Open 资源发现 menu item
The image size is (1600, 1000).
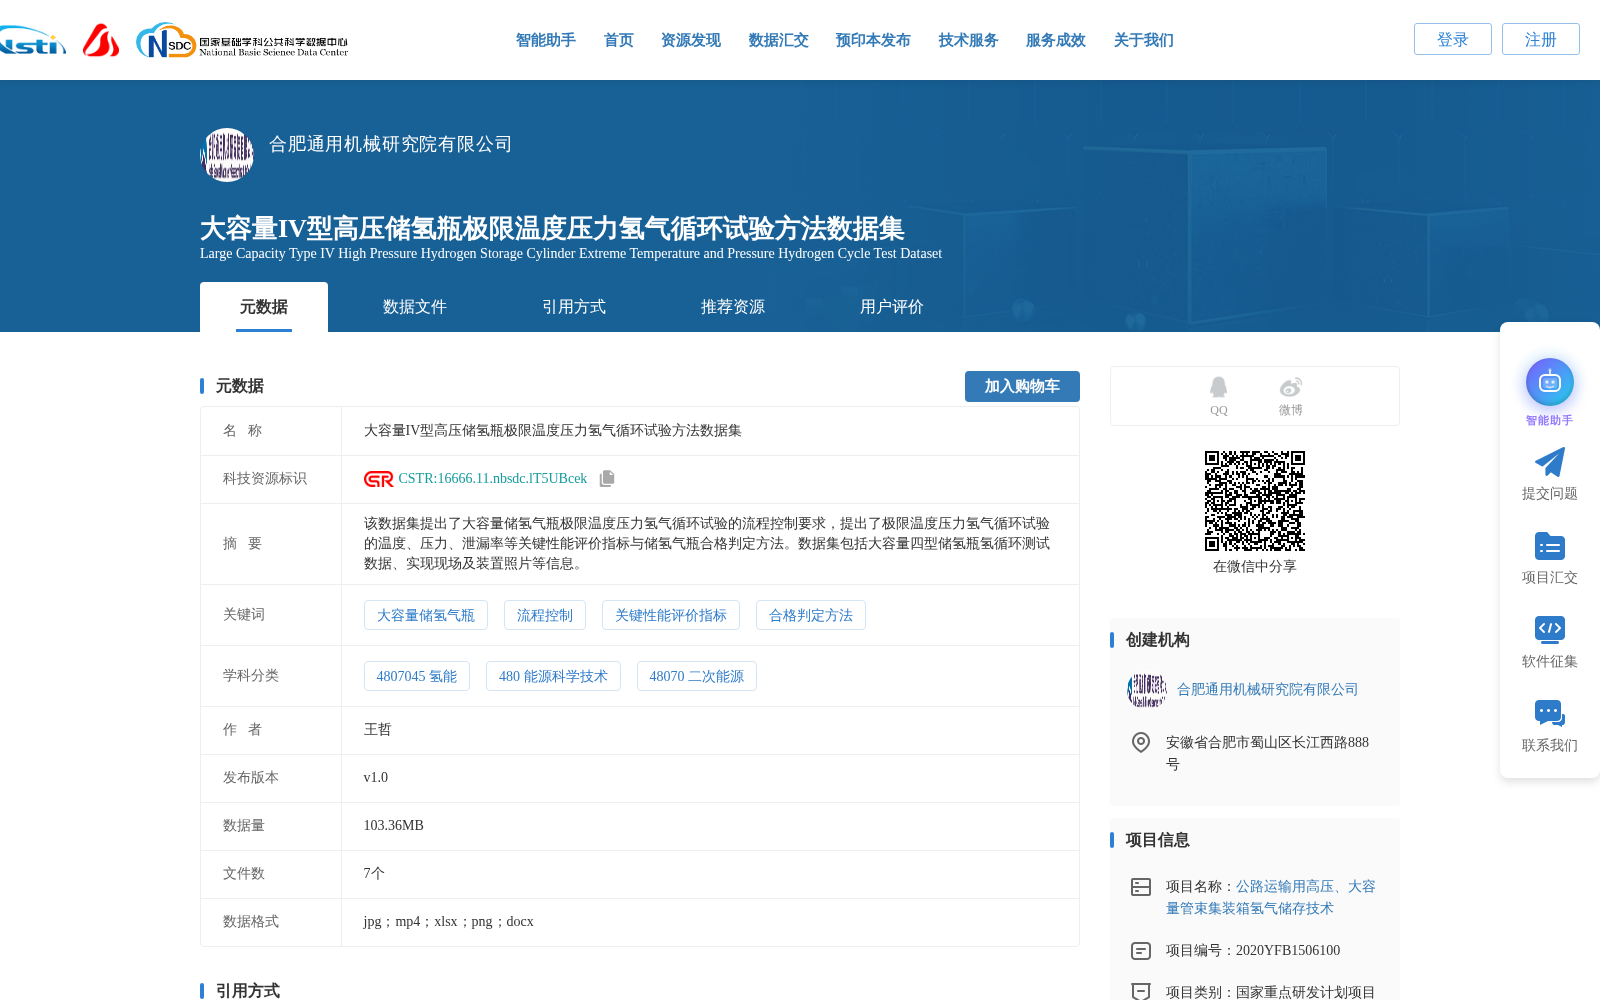(691, 40)
